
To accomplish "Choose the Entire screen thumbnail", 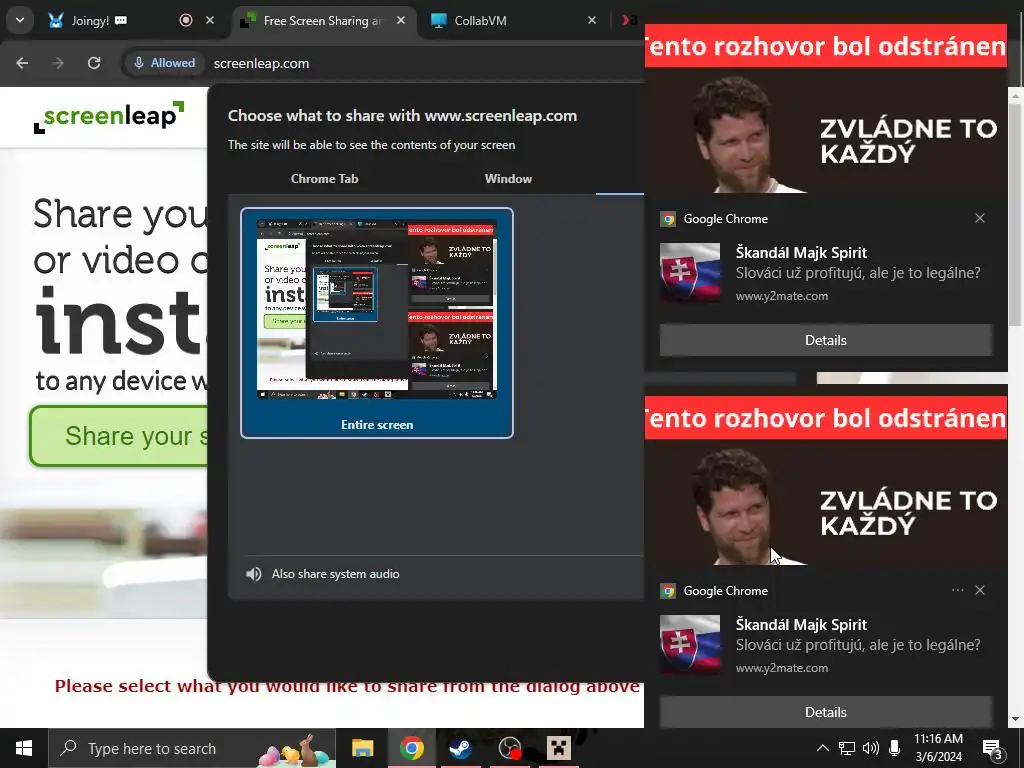I will pos(377,323).
